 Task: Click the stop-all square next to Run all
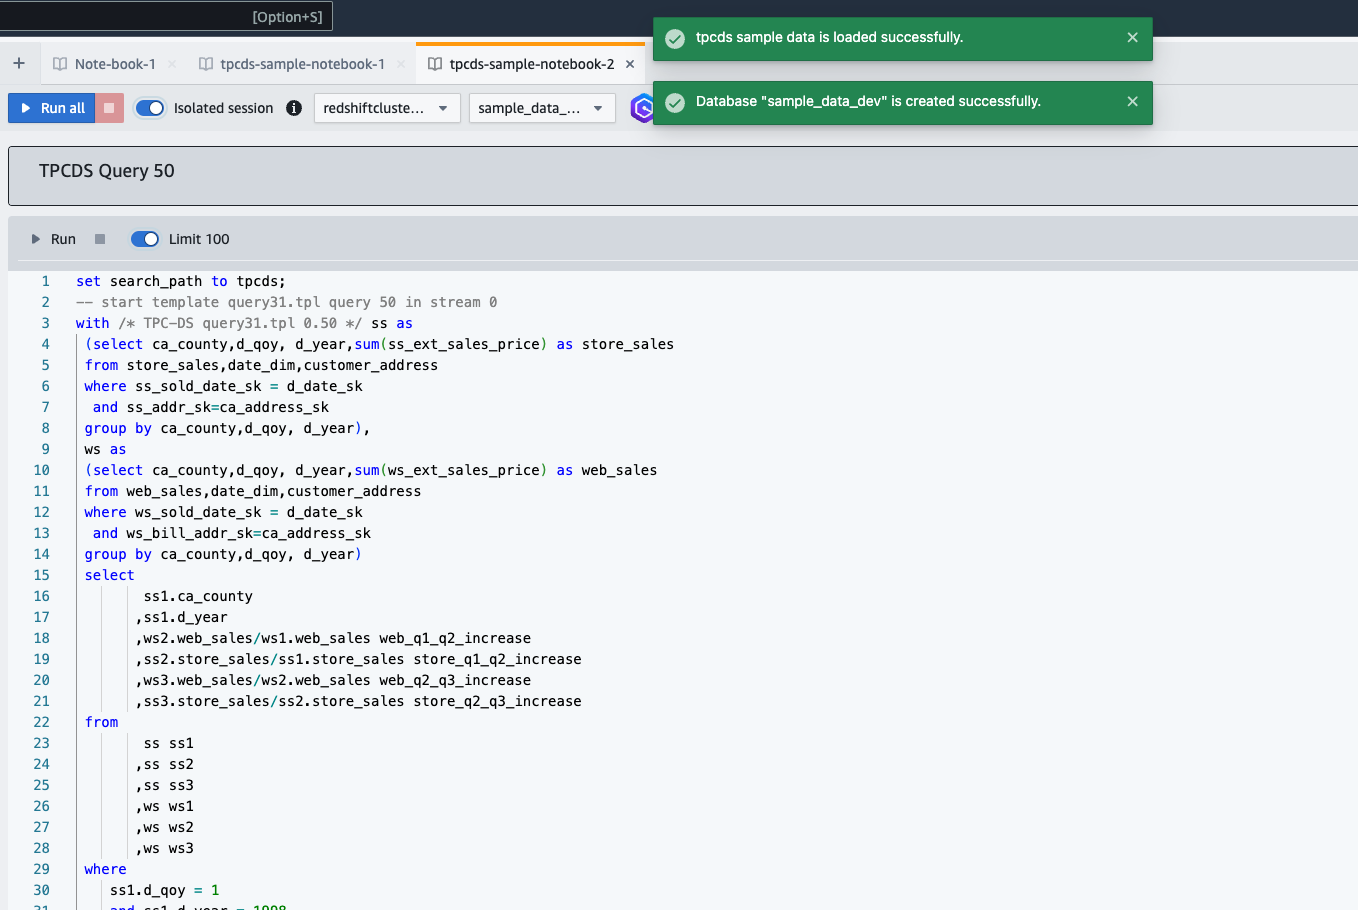[x=109, y=108]
